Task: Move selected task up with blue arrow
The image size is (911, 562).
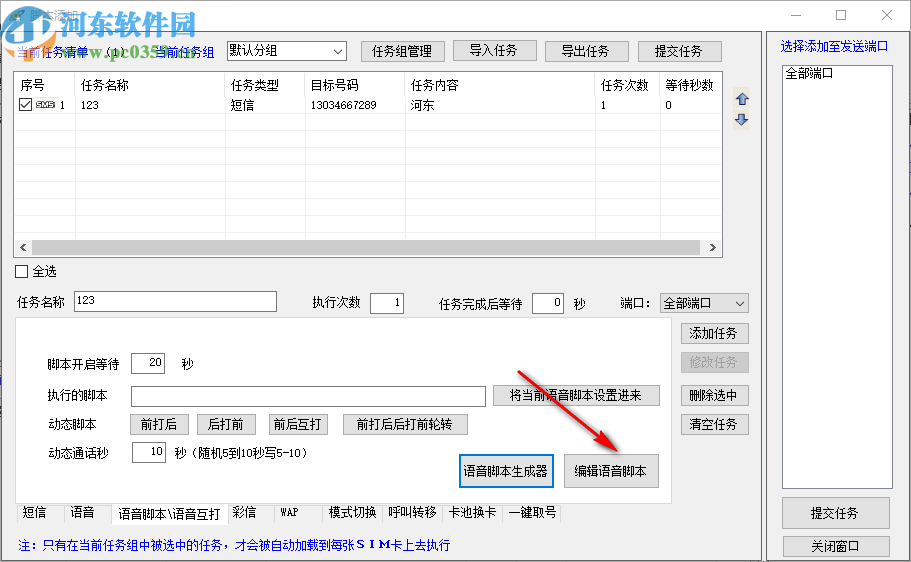Action: (x=741, y=99)
